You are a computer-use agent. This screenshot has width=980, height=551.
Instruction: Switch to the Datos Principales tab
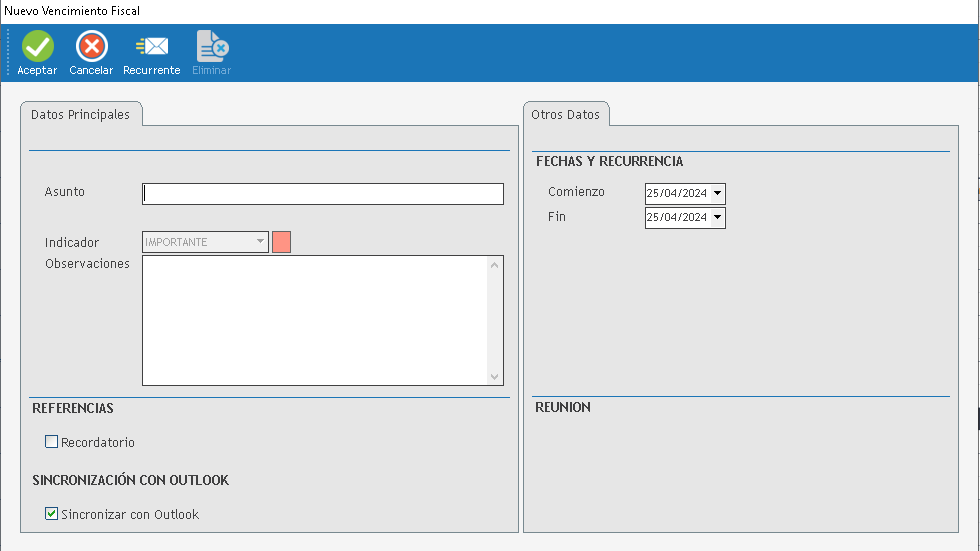81,115
